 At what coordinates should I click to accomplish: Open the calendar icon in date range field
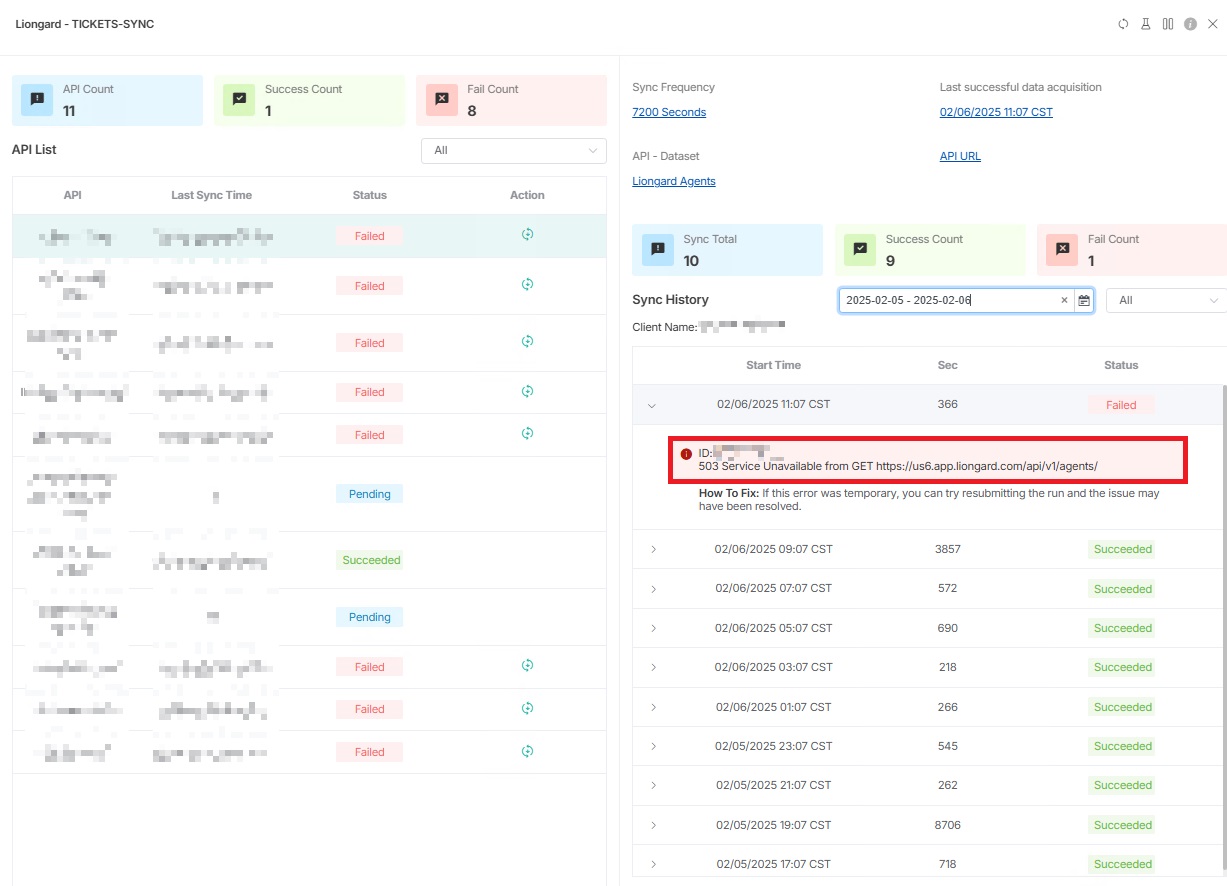1084,300
